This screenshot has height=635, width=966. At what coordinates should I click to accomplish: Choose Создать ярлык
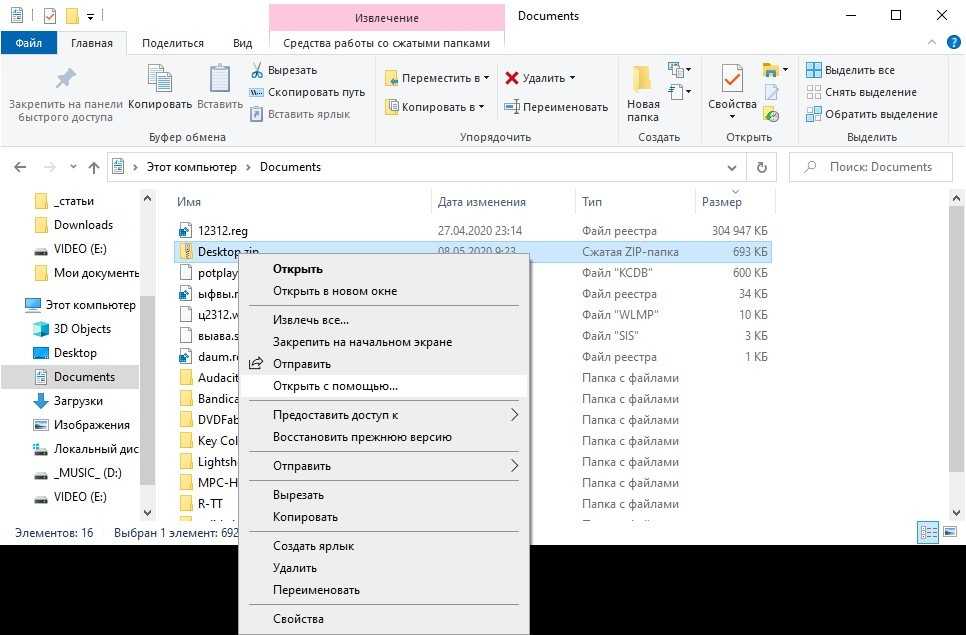pos(383,546)
